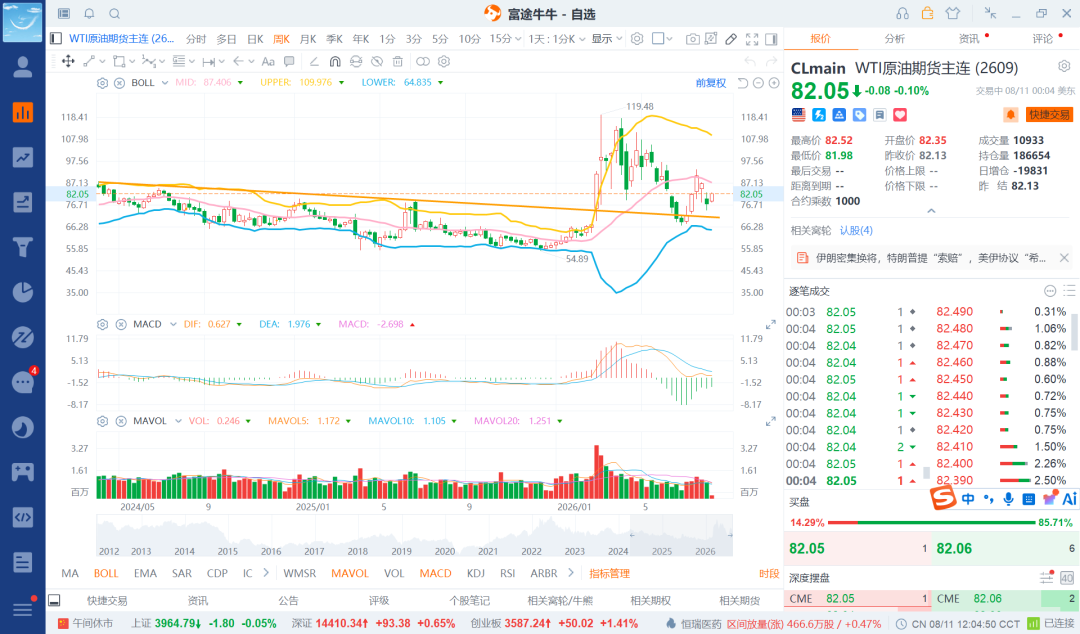Collapse the quote details with up chevron
This screenshot has height=634, width=1080.
(x=931, y=211)
